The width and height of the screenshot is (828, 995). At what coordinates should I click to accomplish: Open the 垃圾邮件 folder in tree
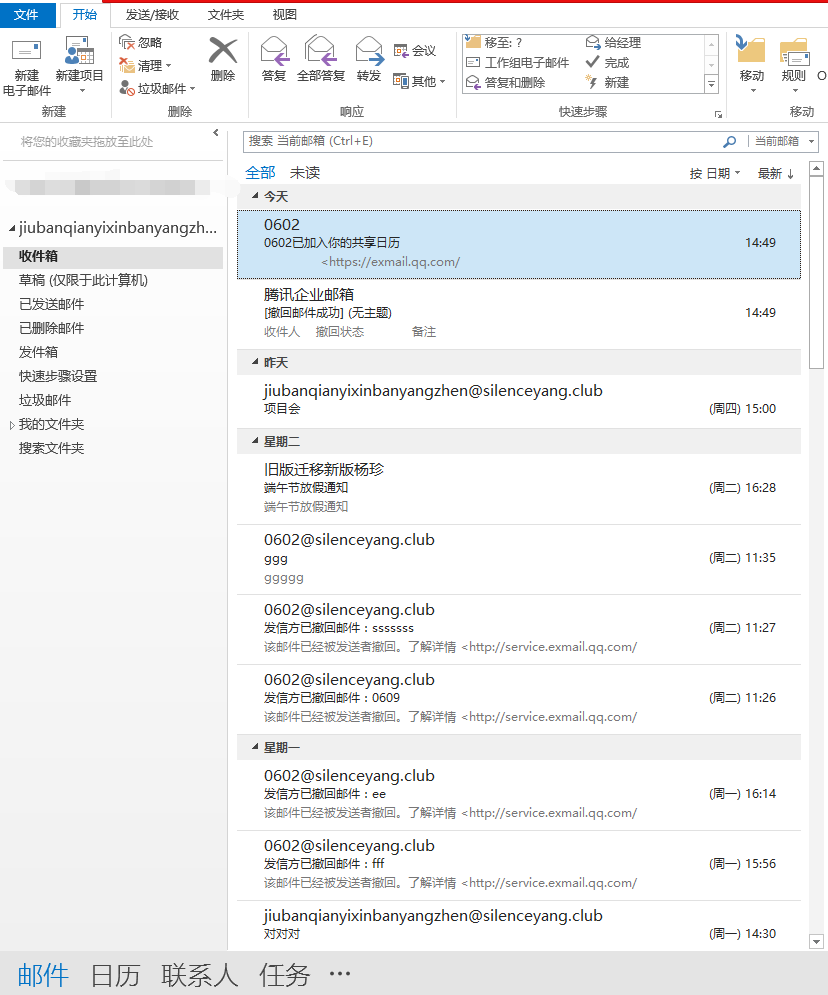44,400
